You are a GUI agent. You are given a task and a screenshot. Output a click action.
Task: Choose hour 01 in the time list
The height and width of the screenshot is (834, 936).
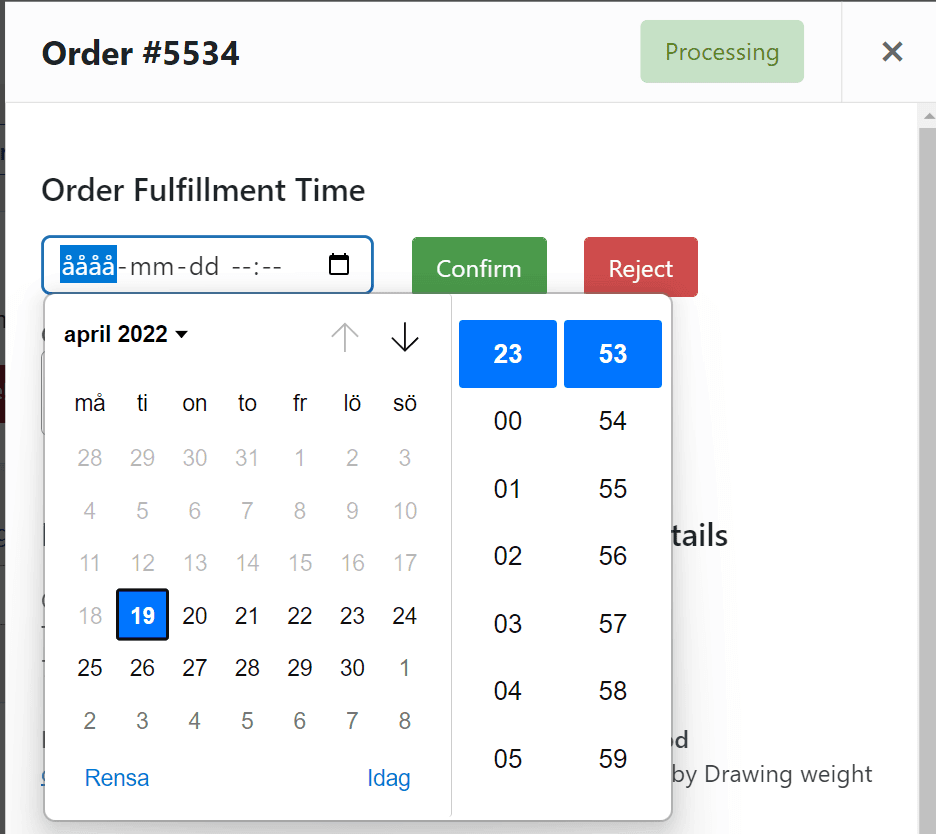(507, 488)
